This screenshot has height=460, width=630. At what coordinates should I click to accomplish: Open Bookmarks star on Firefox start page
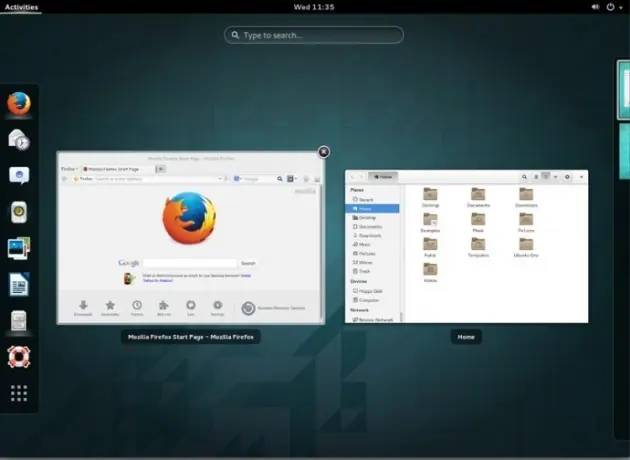coord(110,308)
